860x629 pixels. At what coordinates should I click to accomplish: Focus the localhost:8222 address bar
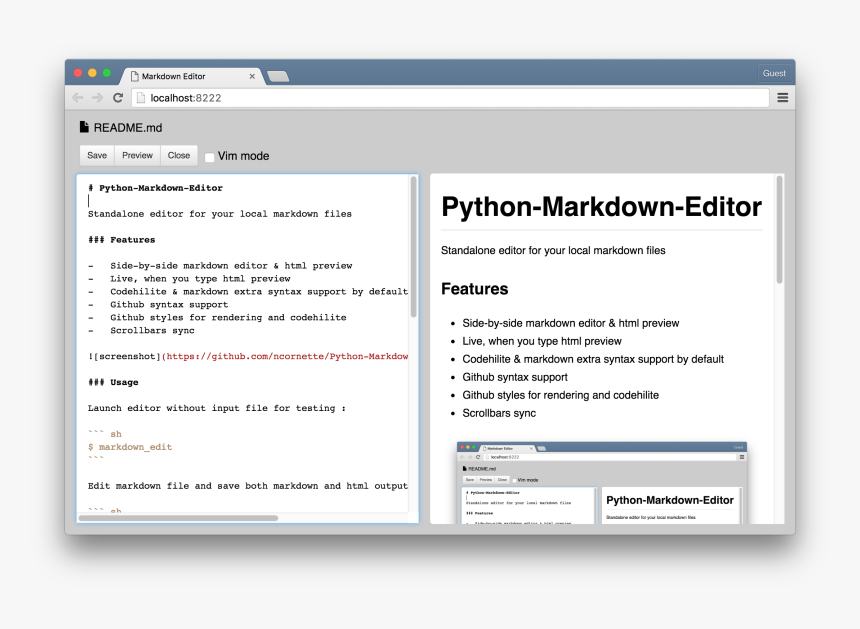[x=450, y=98]
